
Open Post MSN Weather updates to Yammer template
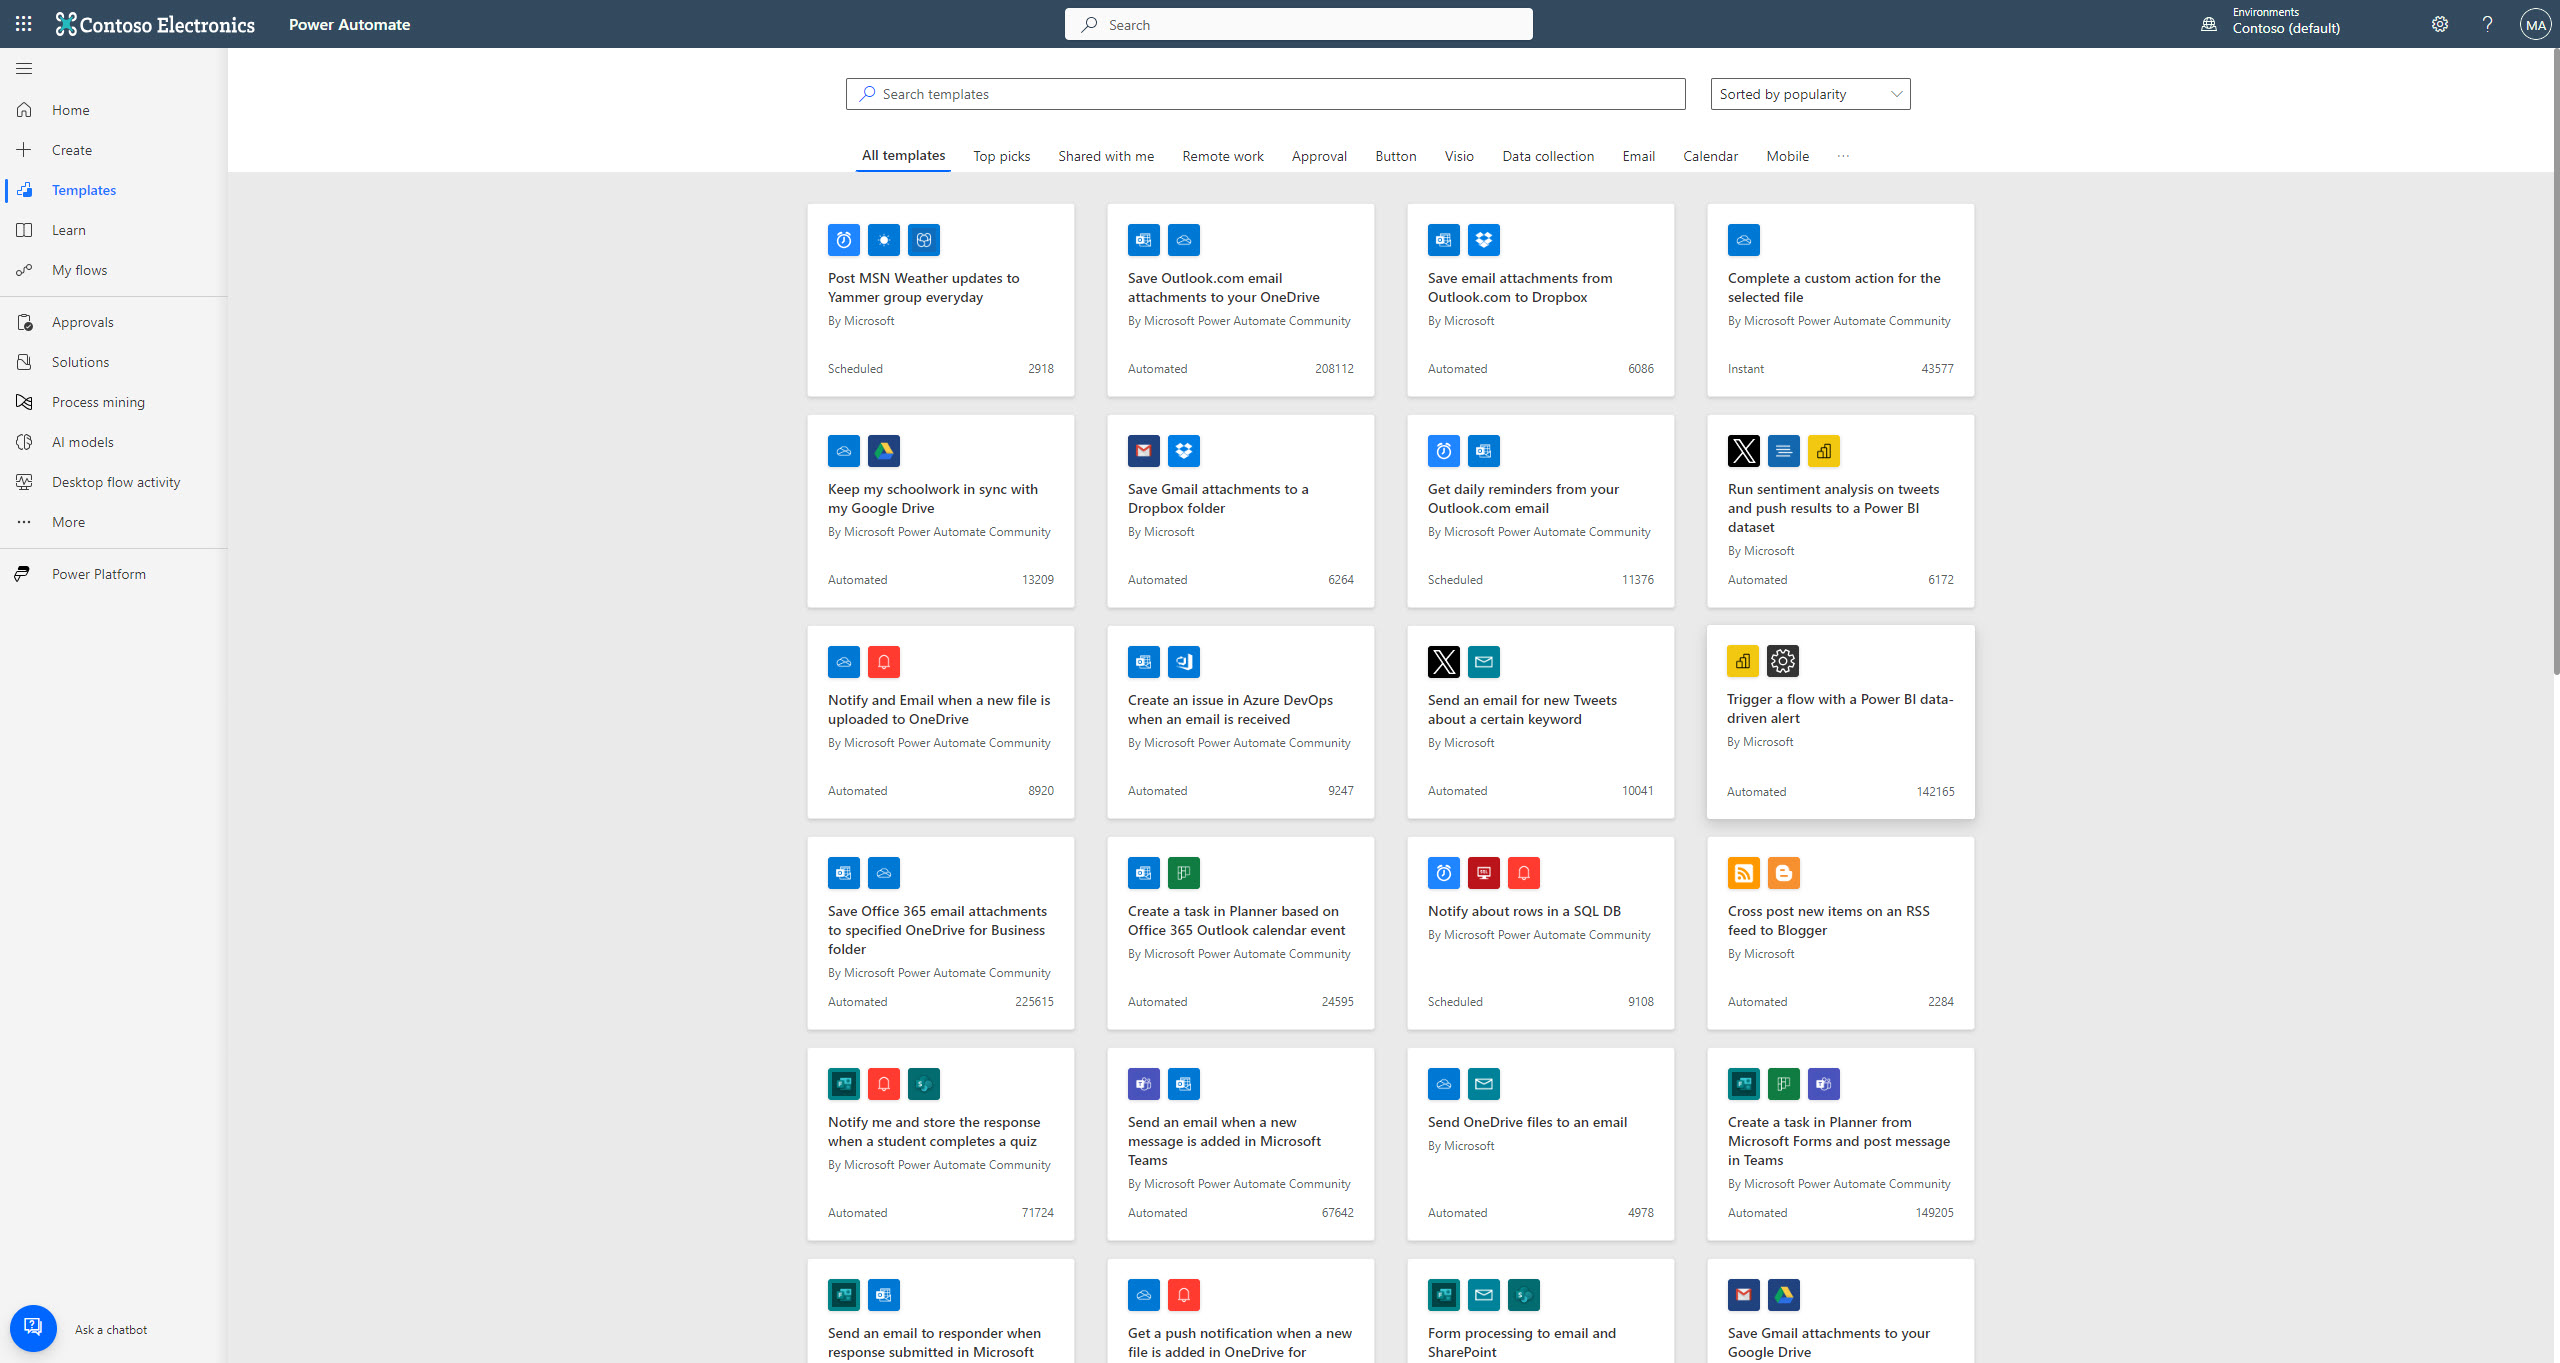[x=941, y=300]
